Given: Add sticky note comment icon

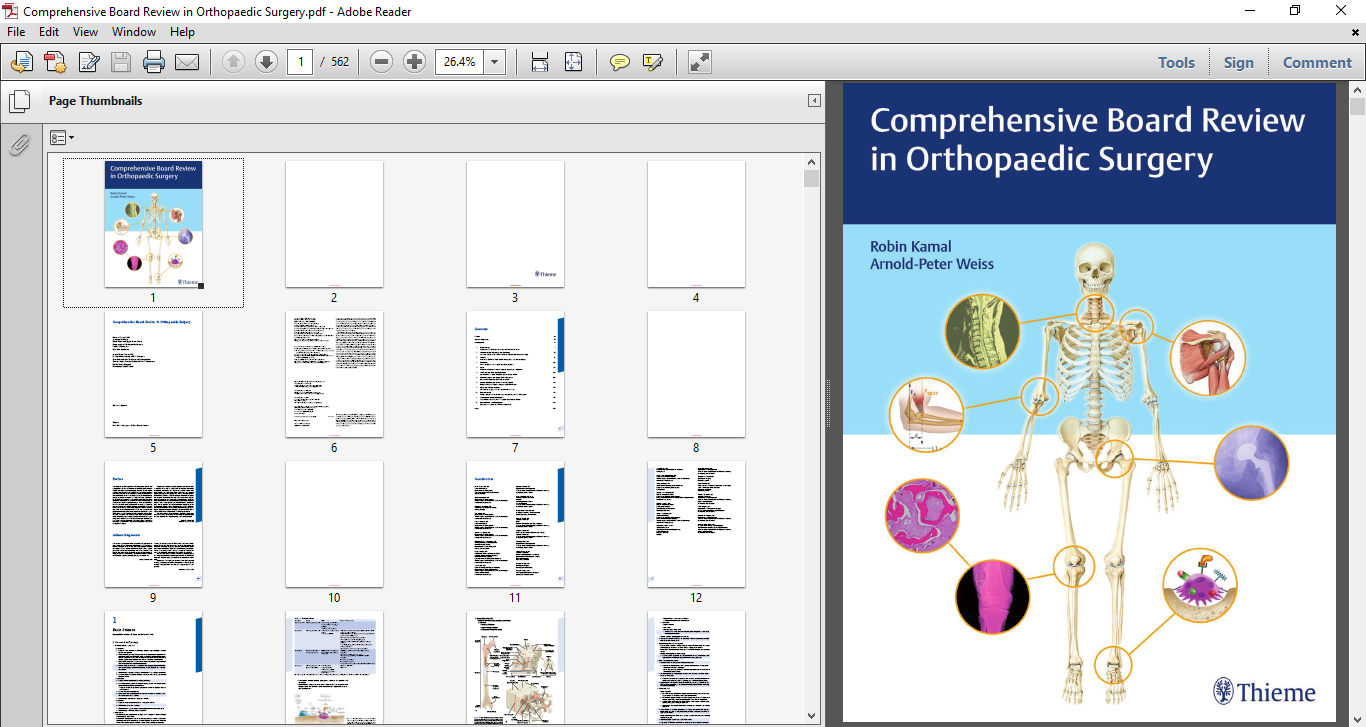Looking at the screenshot, I should pyautogui.click(x=620, y=62).
